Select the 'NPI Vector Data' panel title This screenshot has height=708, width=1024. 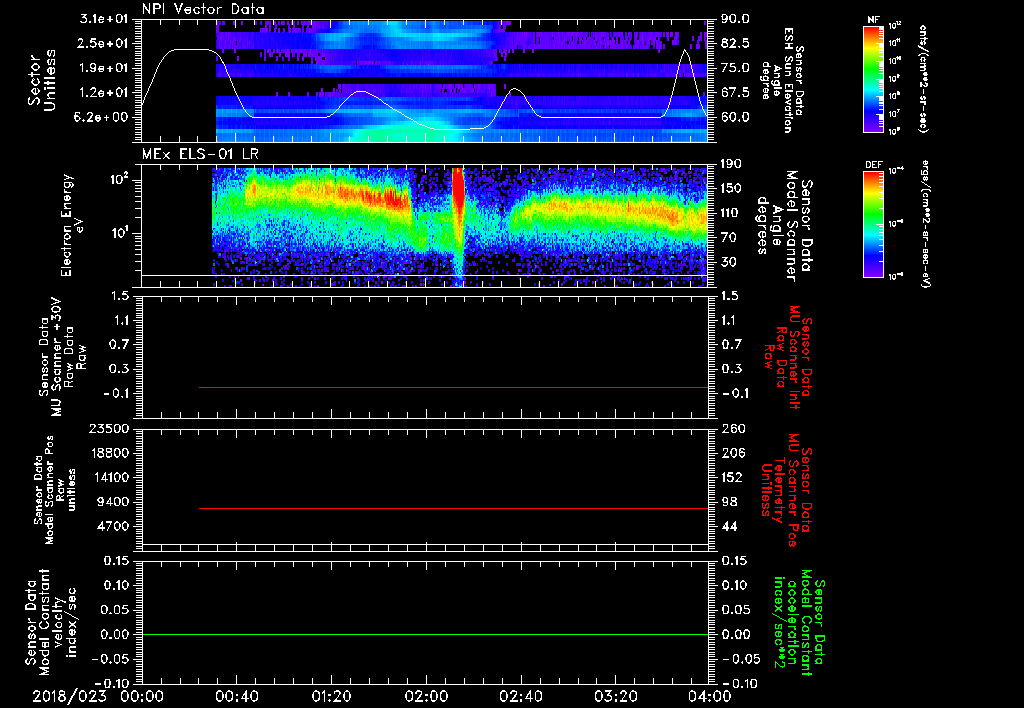click(203, 9)
